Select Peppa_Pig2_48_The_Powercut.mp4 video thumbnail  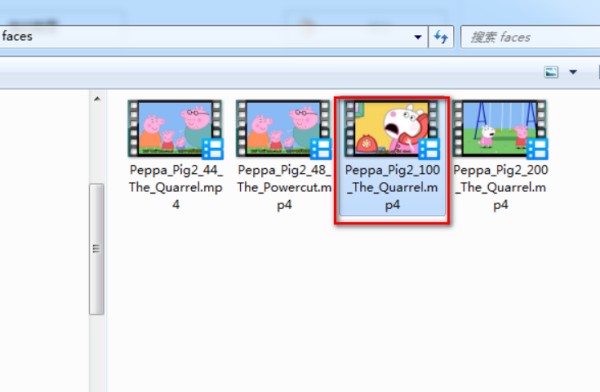pyautogui.click(x=284, y=129)
